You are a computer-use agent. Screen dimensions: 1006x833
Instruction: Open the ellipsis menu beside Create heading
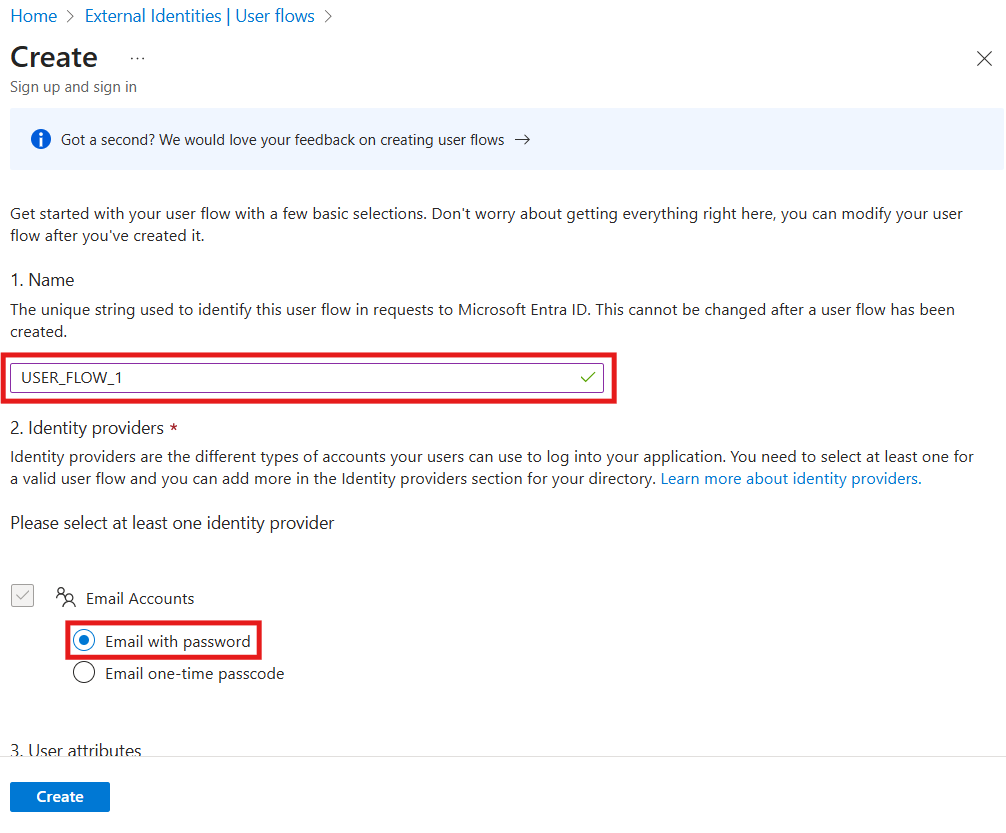137,58
